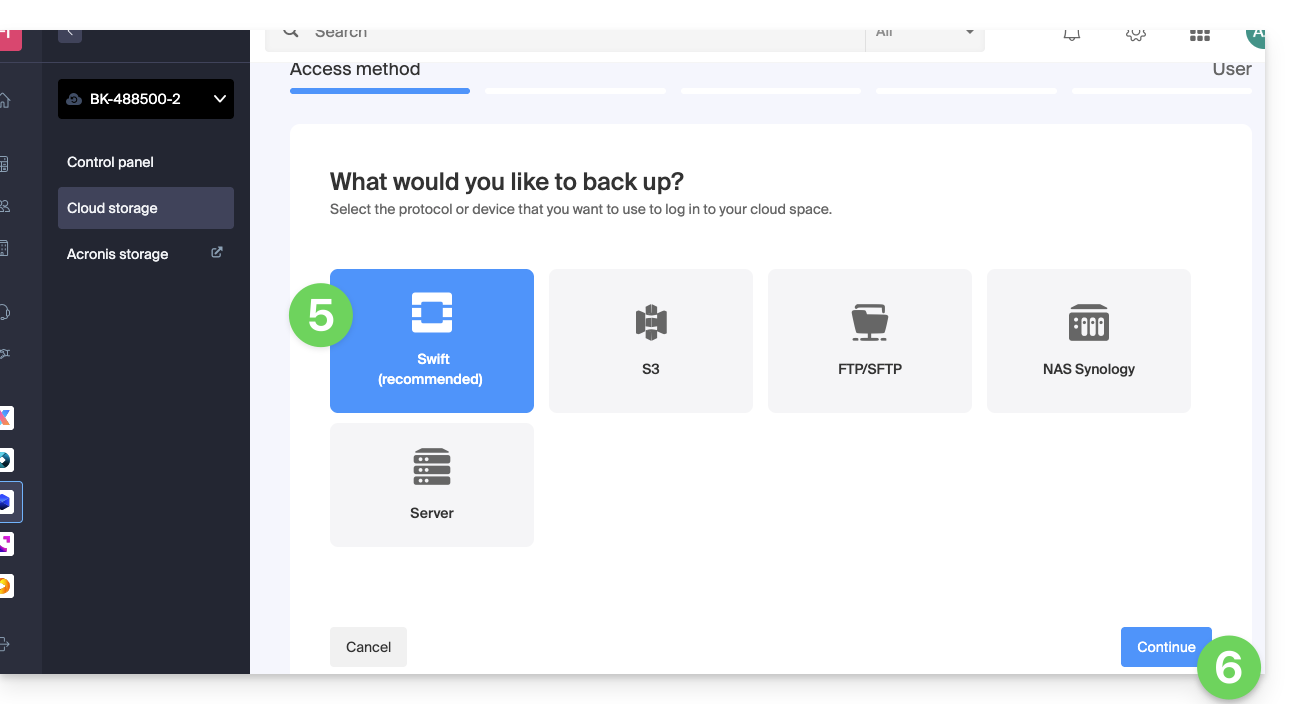
Task: Click the logout icon at sidebar bottom
Action: (x=5, y=644)
